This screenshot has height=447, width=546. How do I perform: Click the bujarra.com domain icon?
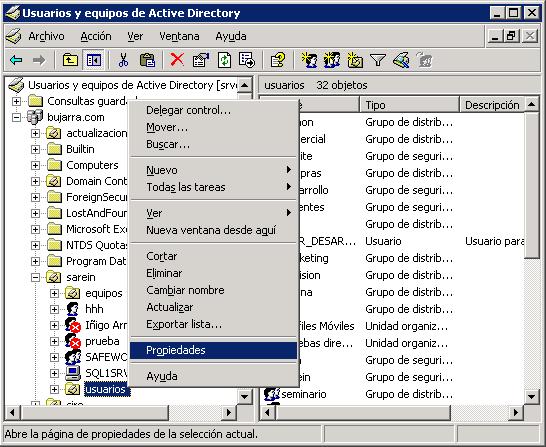coord(35,117)
